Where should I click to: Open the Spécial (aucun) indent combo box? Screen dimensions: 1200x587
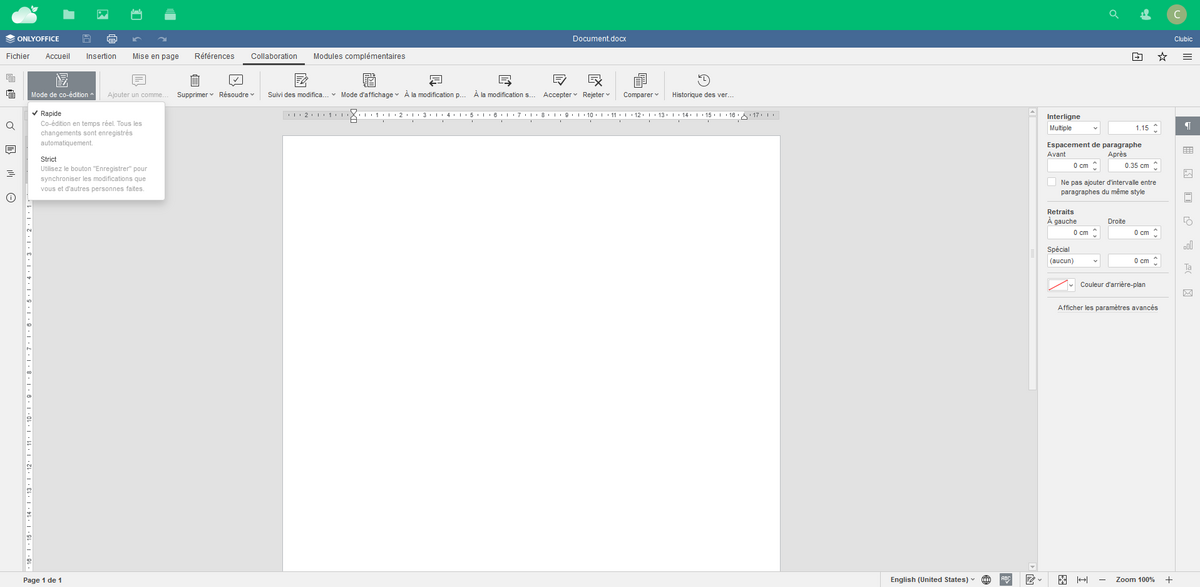tap(1073, 260)
